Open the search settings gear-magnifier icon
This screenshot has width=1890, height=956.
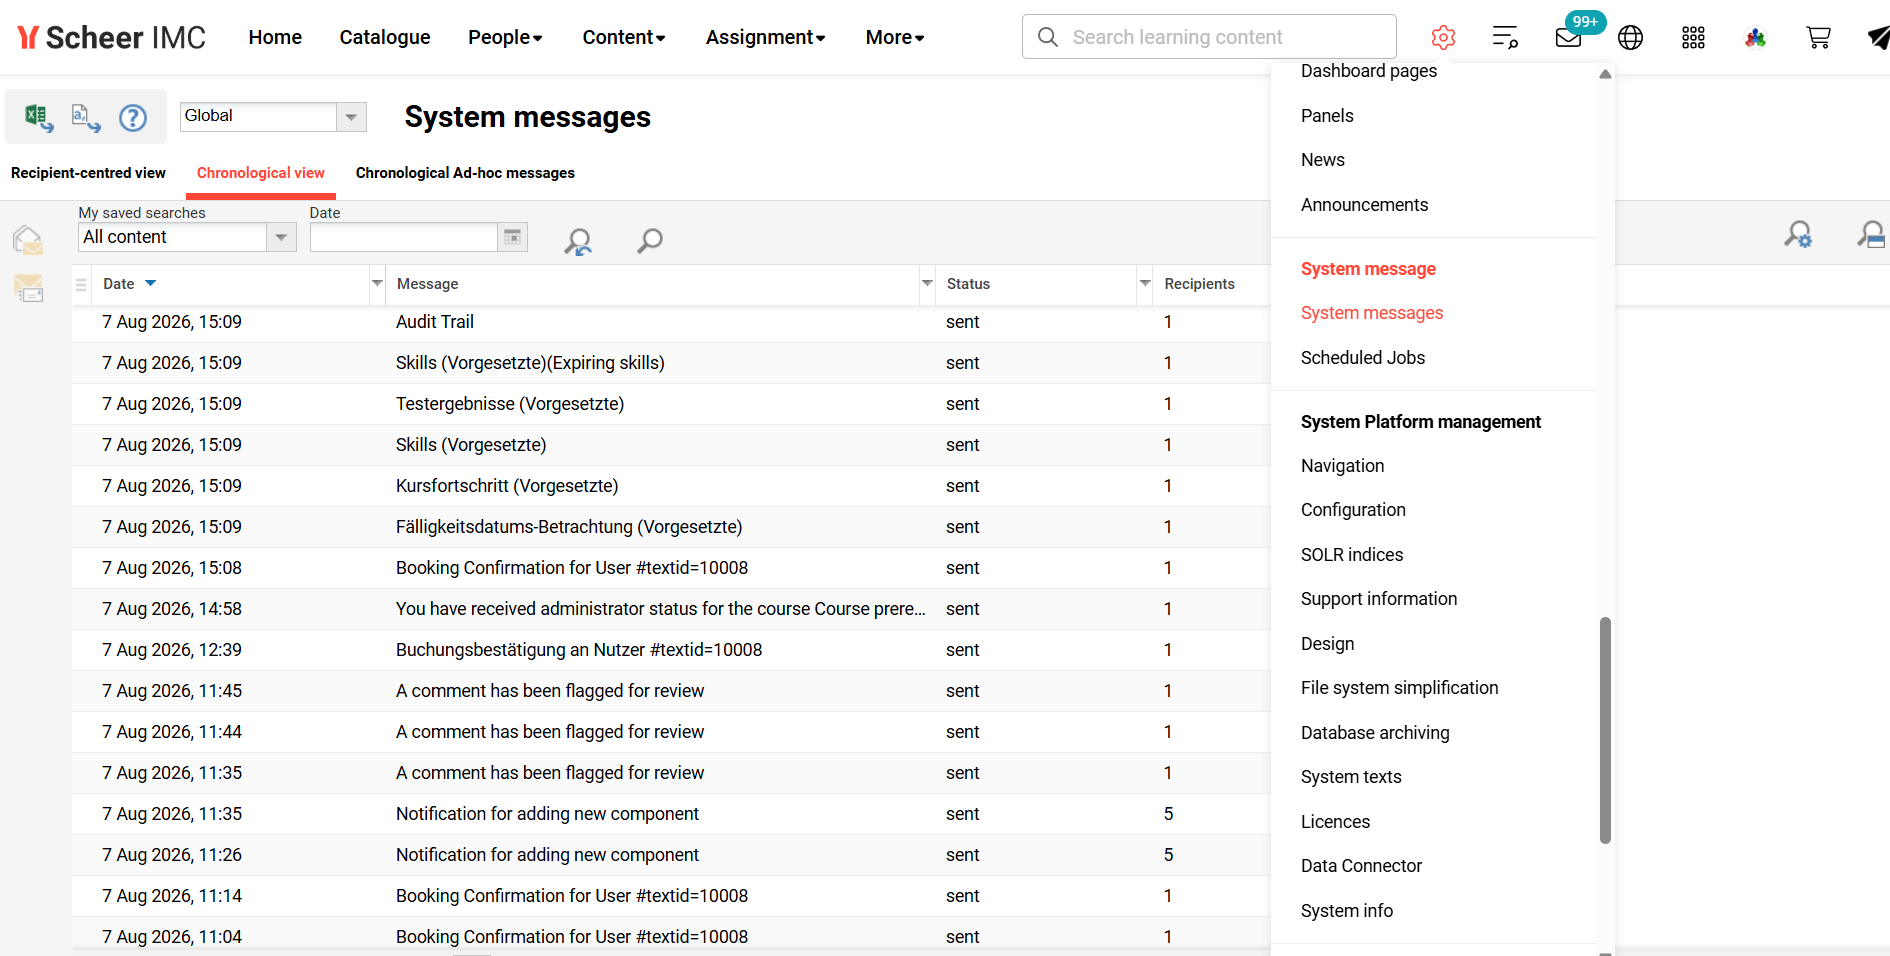[x=1798, y=235]
